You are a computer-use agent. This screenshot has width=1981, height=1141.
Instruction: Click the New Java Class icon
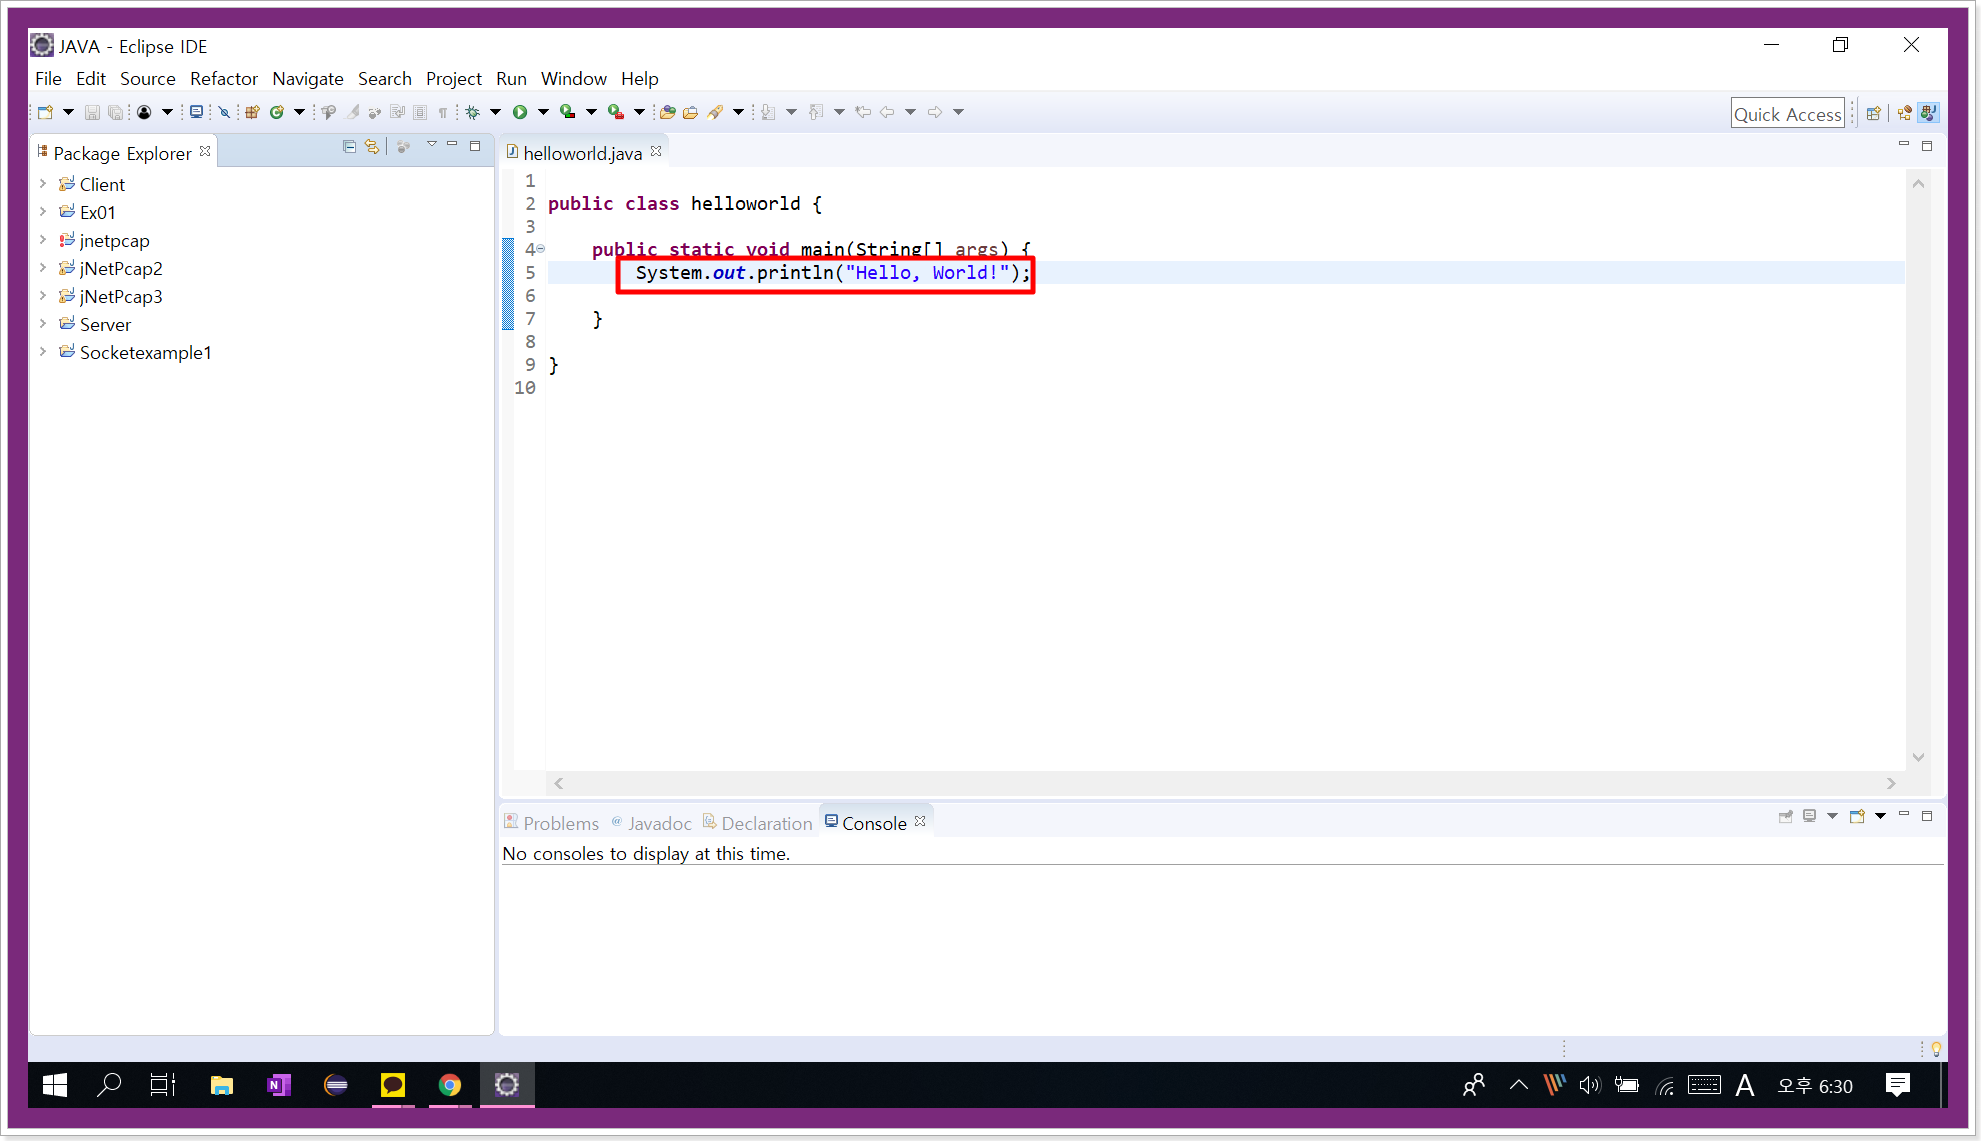click(277, 112)
